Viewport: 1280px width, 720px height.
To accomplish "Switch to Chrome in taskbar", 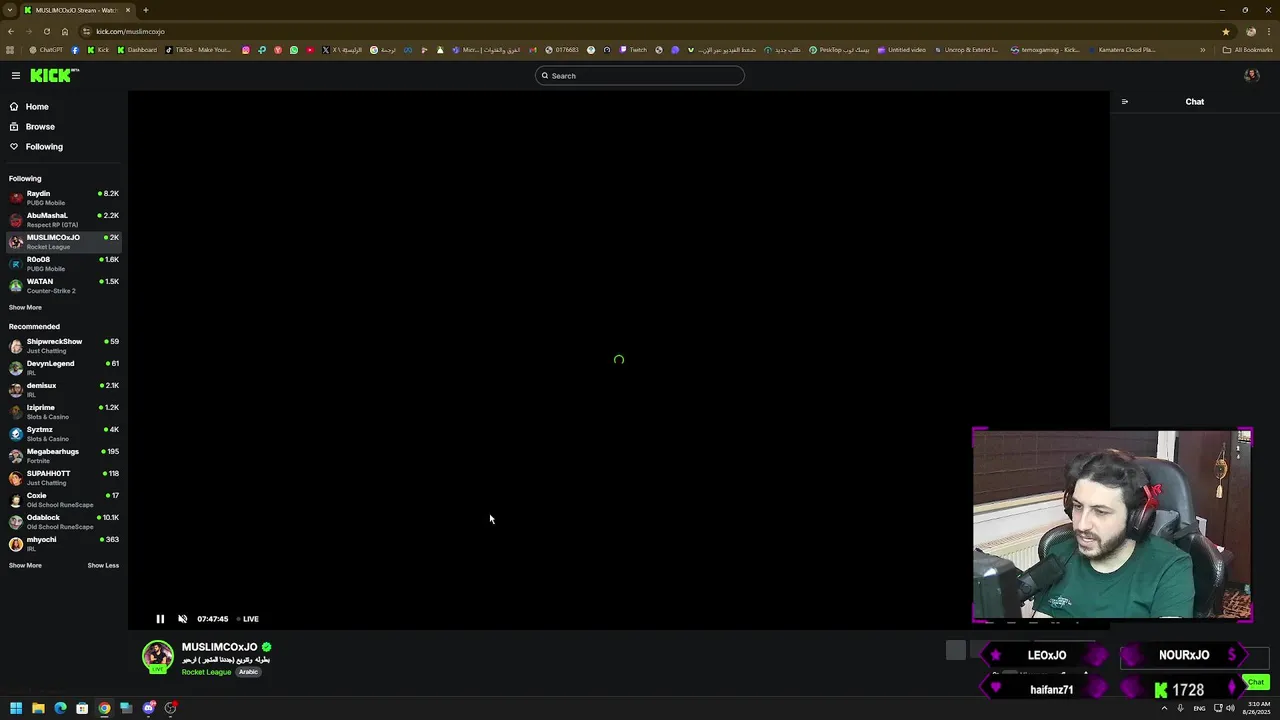I will 104,708.
